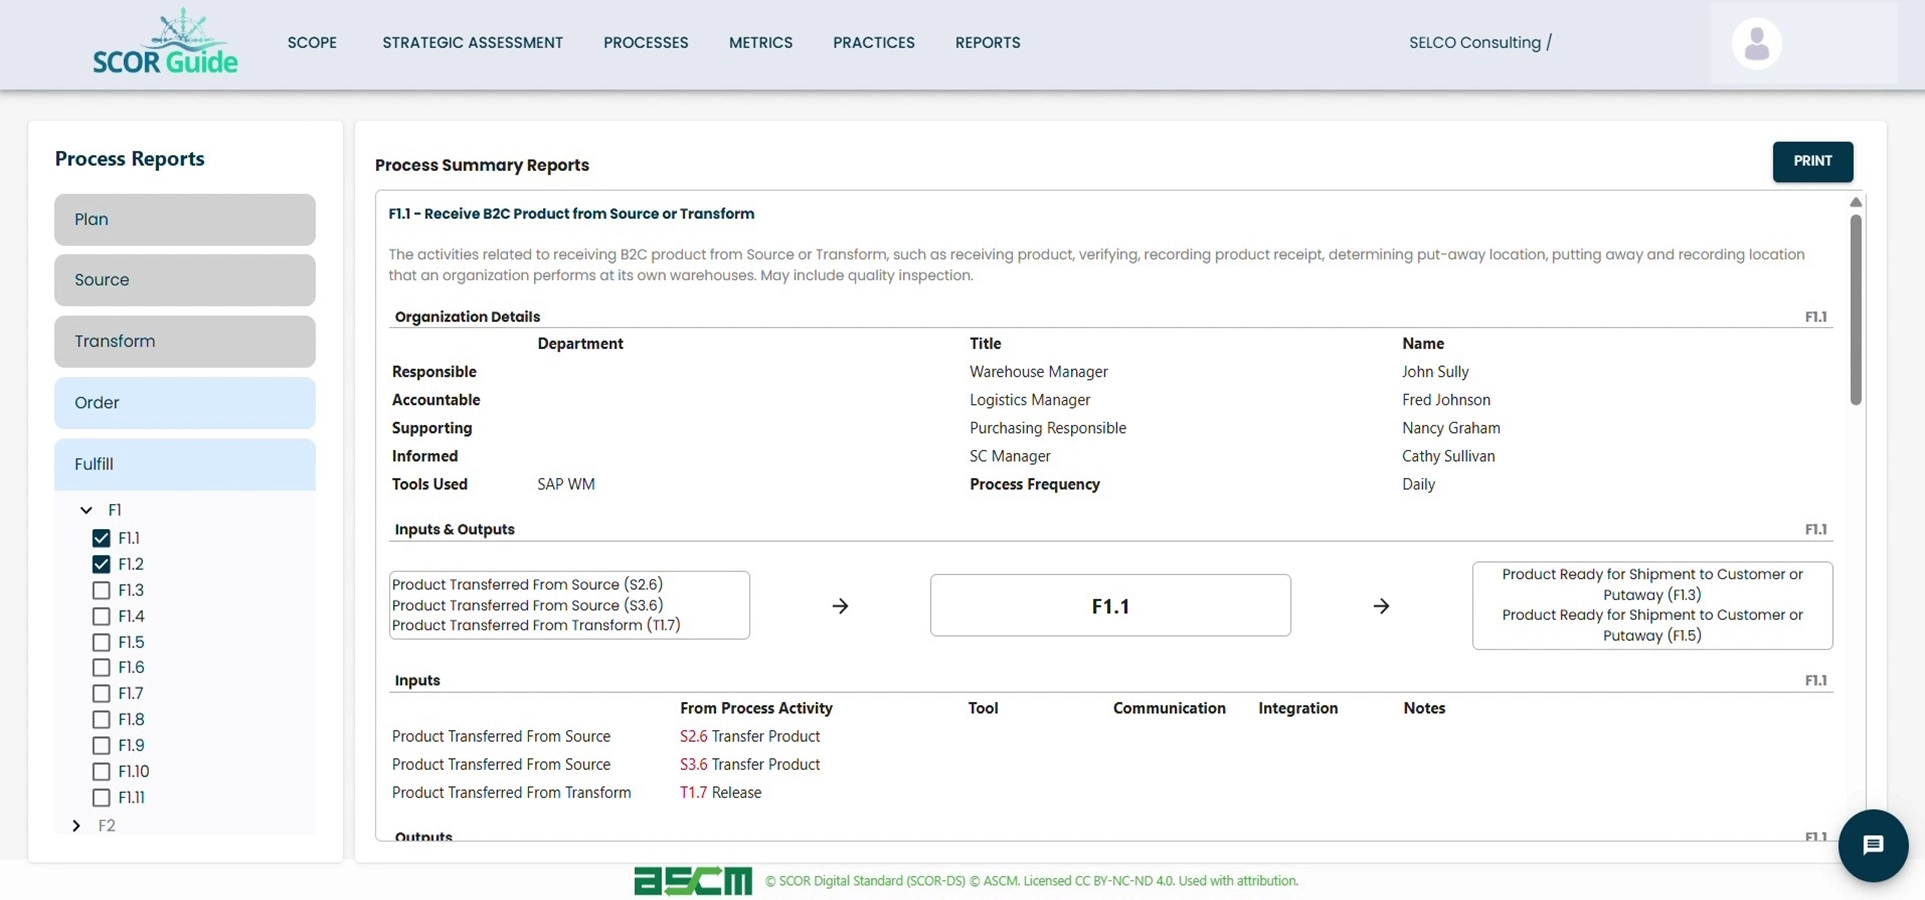The height and width of the screenshot is (900, 1925).
Task: Click the S2.6 Transfer Product link
Action: tap(749, 736)
